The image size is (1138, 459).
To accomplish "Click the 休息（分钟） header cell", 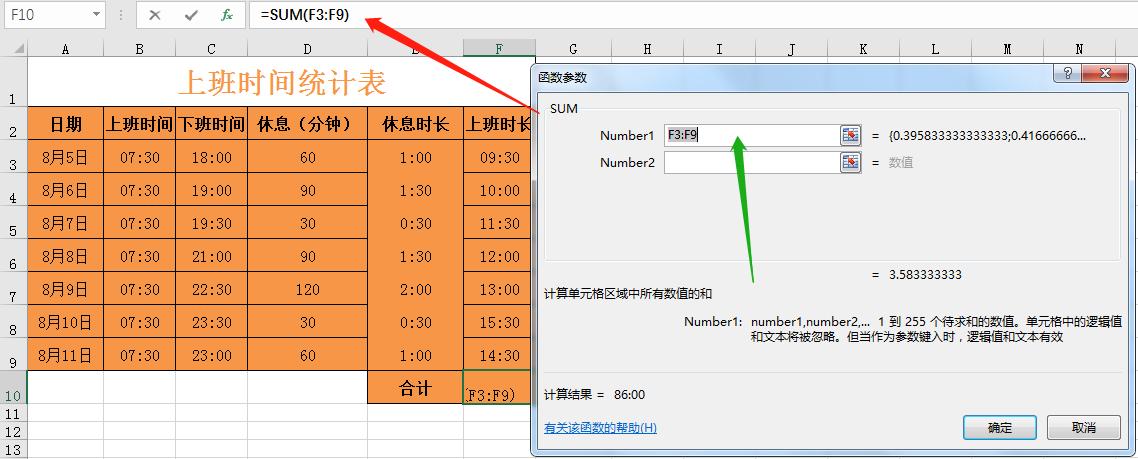I will pyautogui.click(x=308, y=123).
